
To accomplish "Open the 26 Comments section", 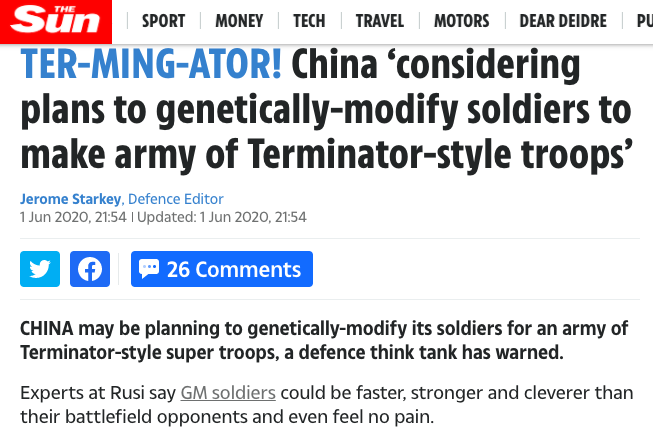I will coord(222,269).
